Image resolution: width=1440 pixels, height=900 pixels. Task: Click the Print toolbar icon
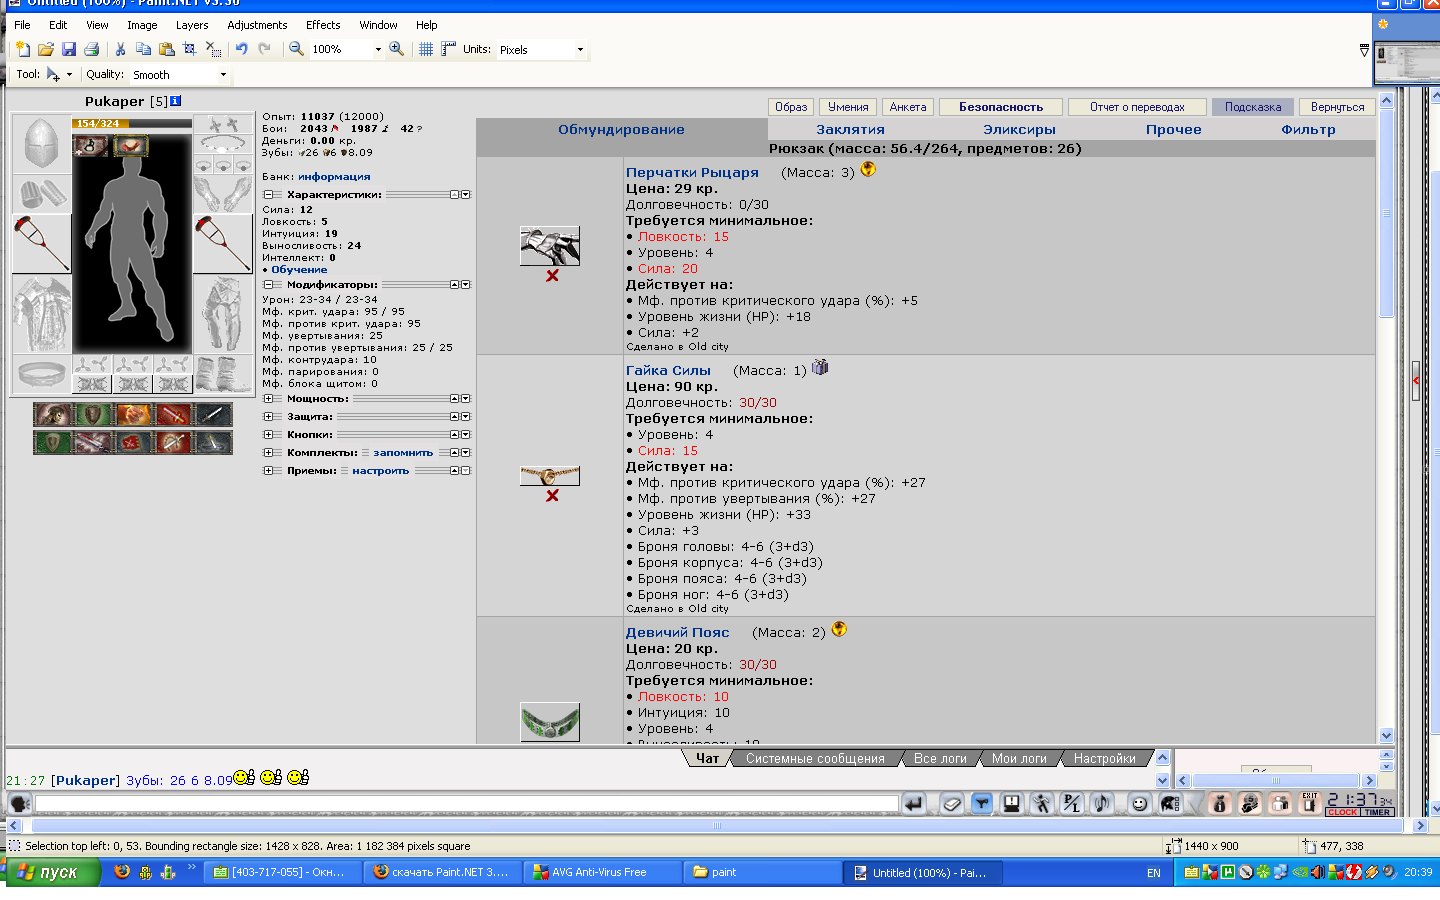(91, 49)
